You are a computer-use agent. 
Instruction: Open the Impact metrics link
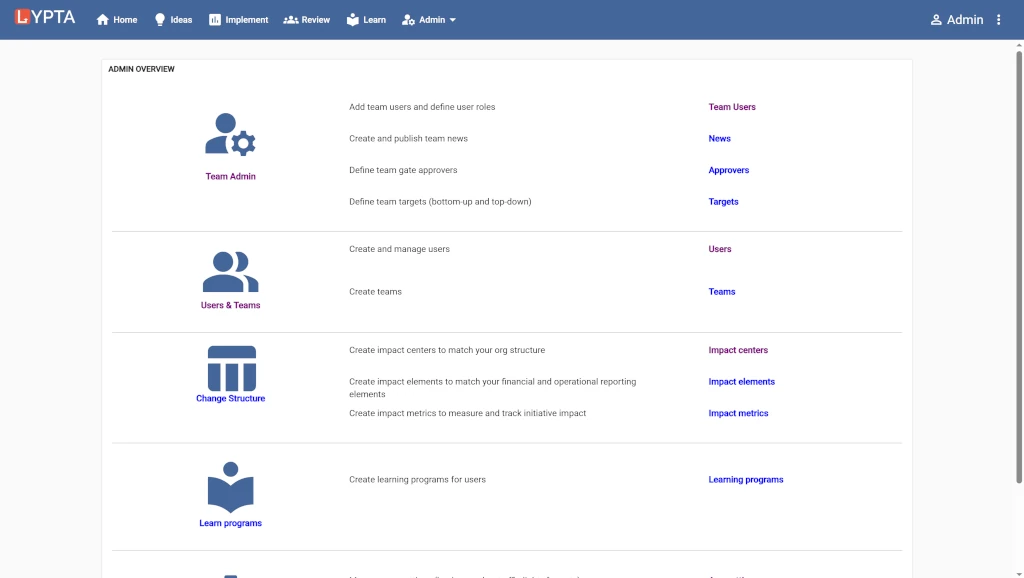click(738, 413)
